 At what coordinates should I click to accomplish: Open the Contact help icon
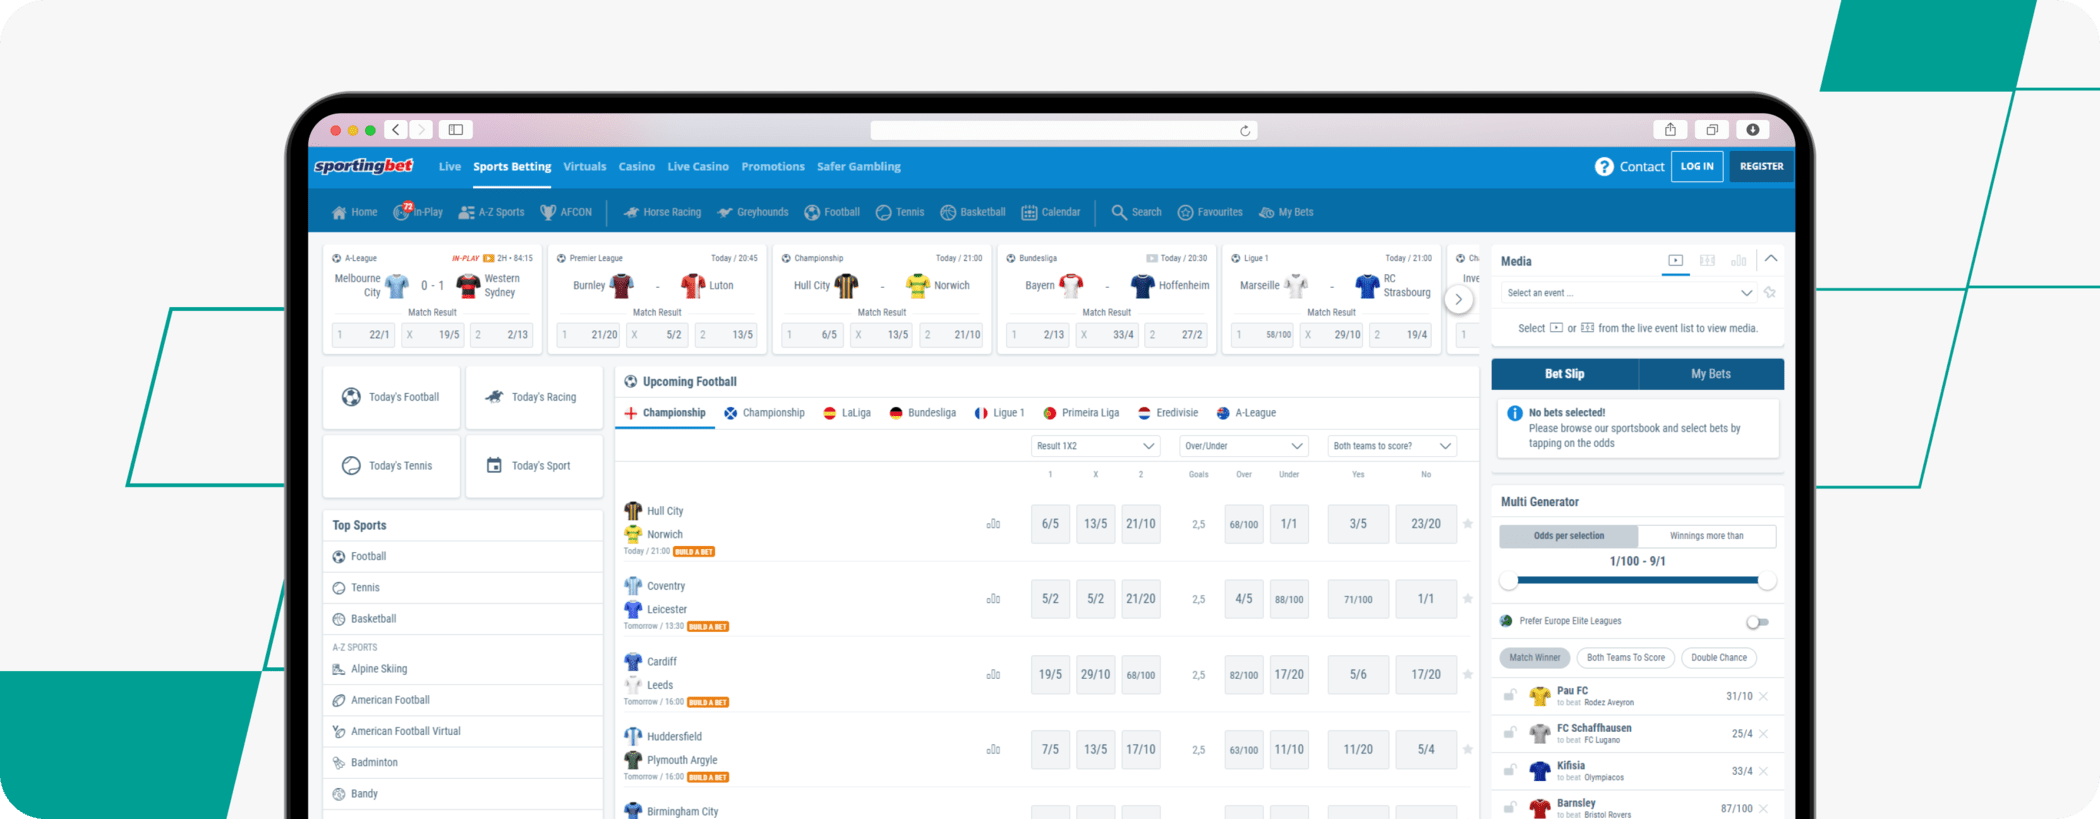(x=1603, y=167)
